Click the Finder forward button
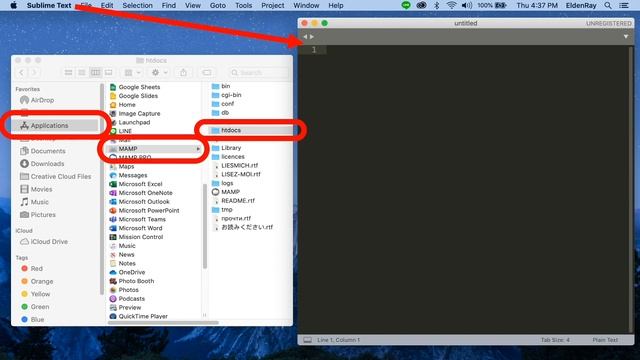This screenshot has height=360, width=640. point(35,73)
